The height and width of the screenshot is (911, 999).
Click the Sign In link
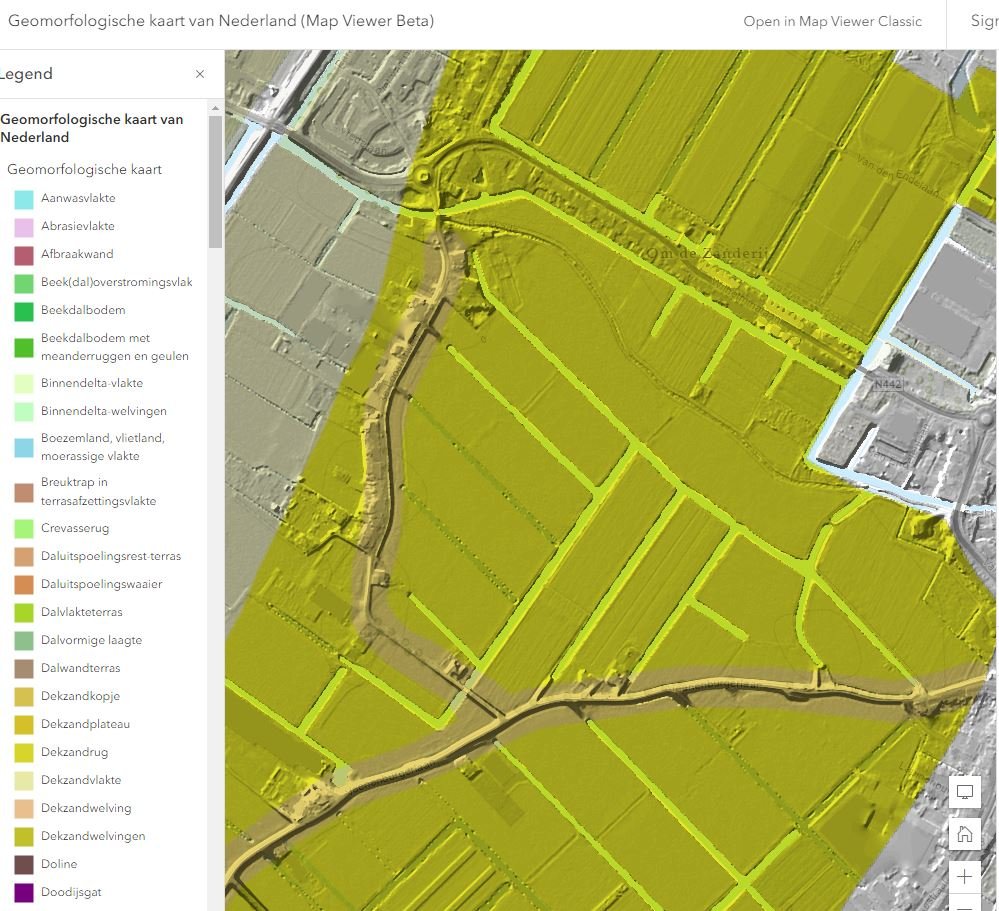pyautogui.click(x=983, y=21)
